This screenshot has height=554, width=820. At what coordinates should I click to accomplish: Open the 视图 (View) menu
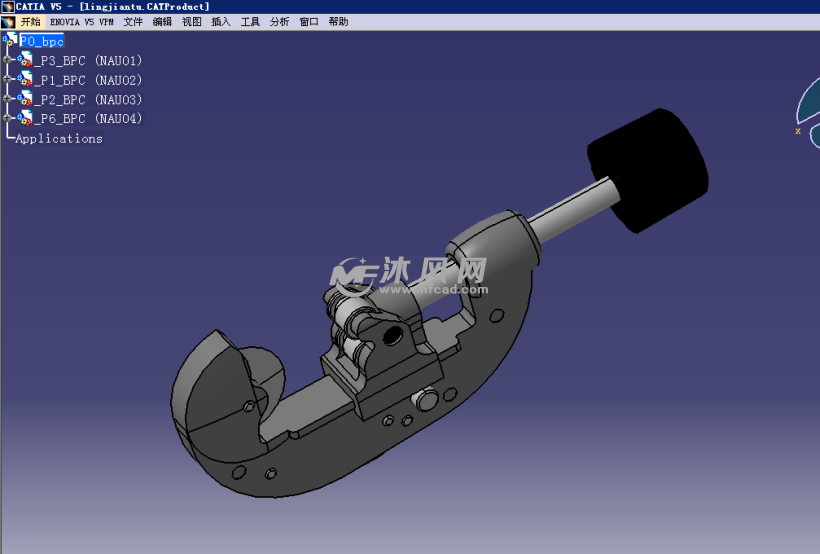pyautogui.click(x=191, y=21)
